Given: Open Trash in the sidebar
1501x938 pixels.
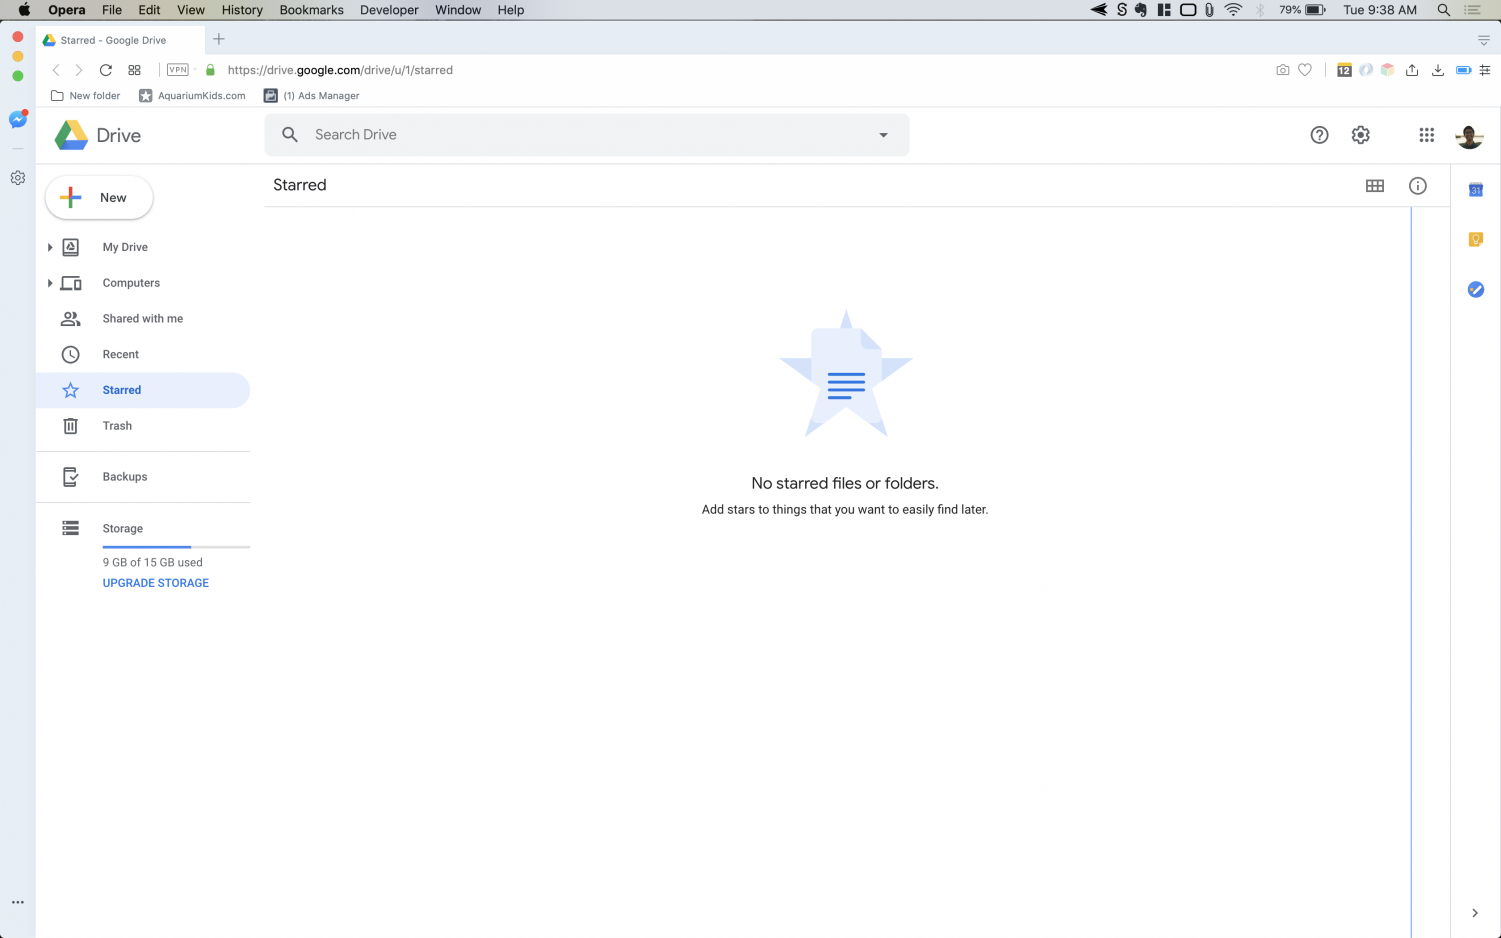Looking at the screenshot, I should [117, 426].
